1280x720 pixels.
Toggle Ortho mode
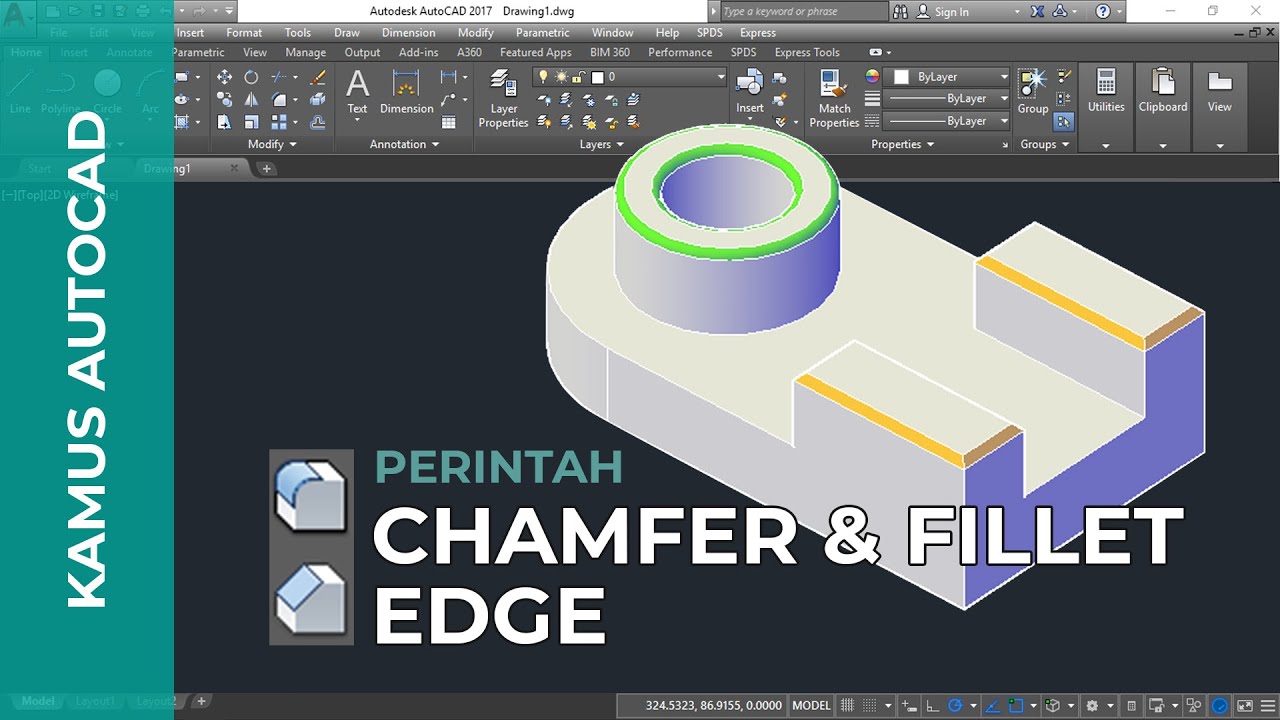click(x=932, y=705)
